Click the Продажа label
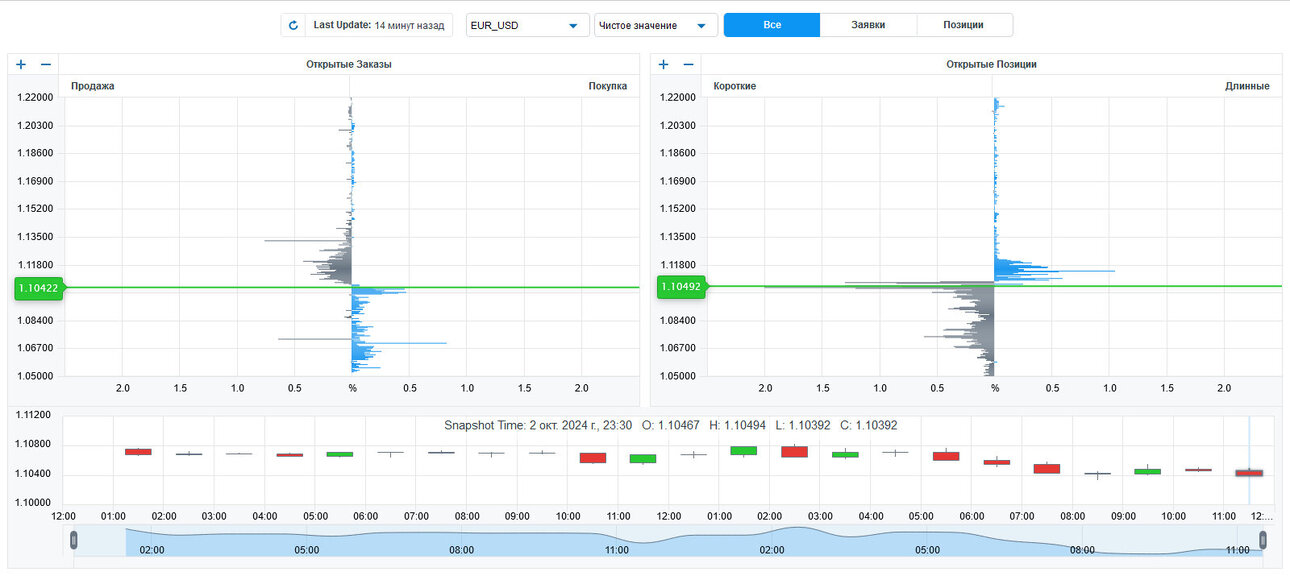The width and height of the screenshot is (1290, 580). point(92,86)
